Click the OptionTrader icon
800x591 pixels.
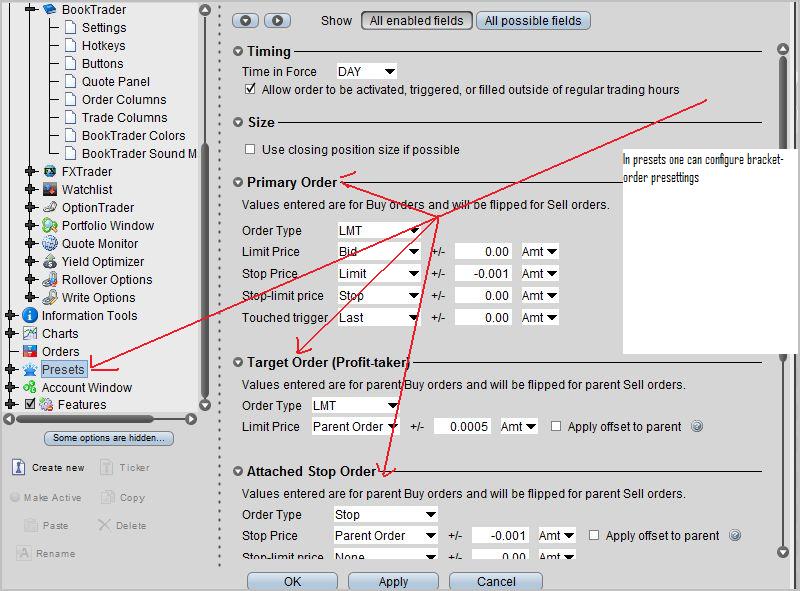click(x=49, y=207)
